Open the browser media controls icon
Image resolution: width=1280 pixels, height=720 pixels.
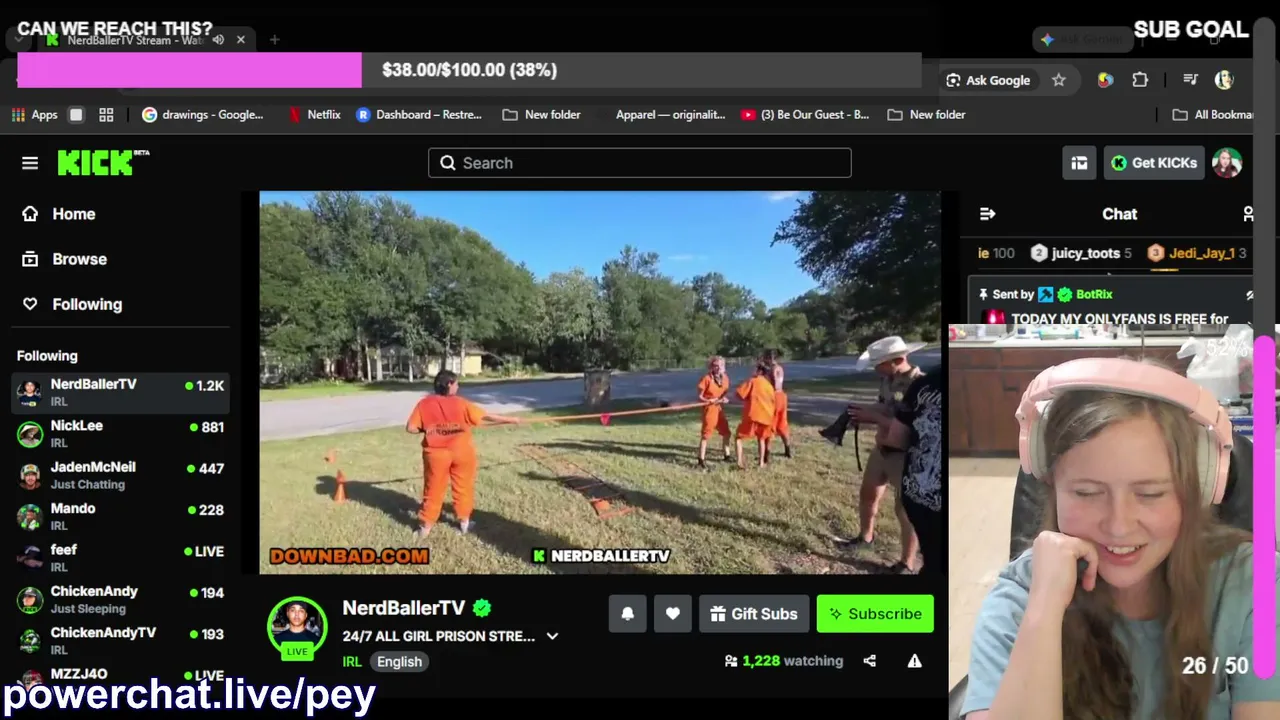click(1190, 80)
